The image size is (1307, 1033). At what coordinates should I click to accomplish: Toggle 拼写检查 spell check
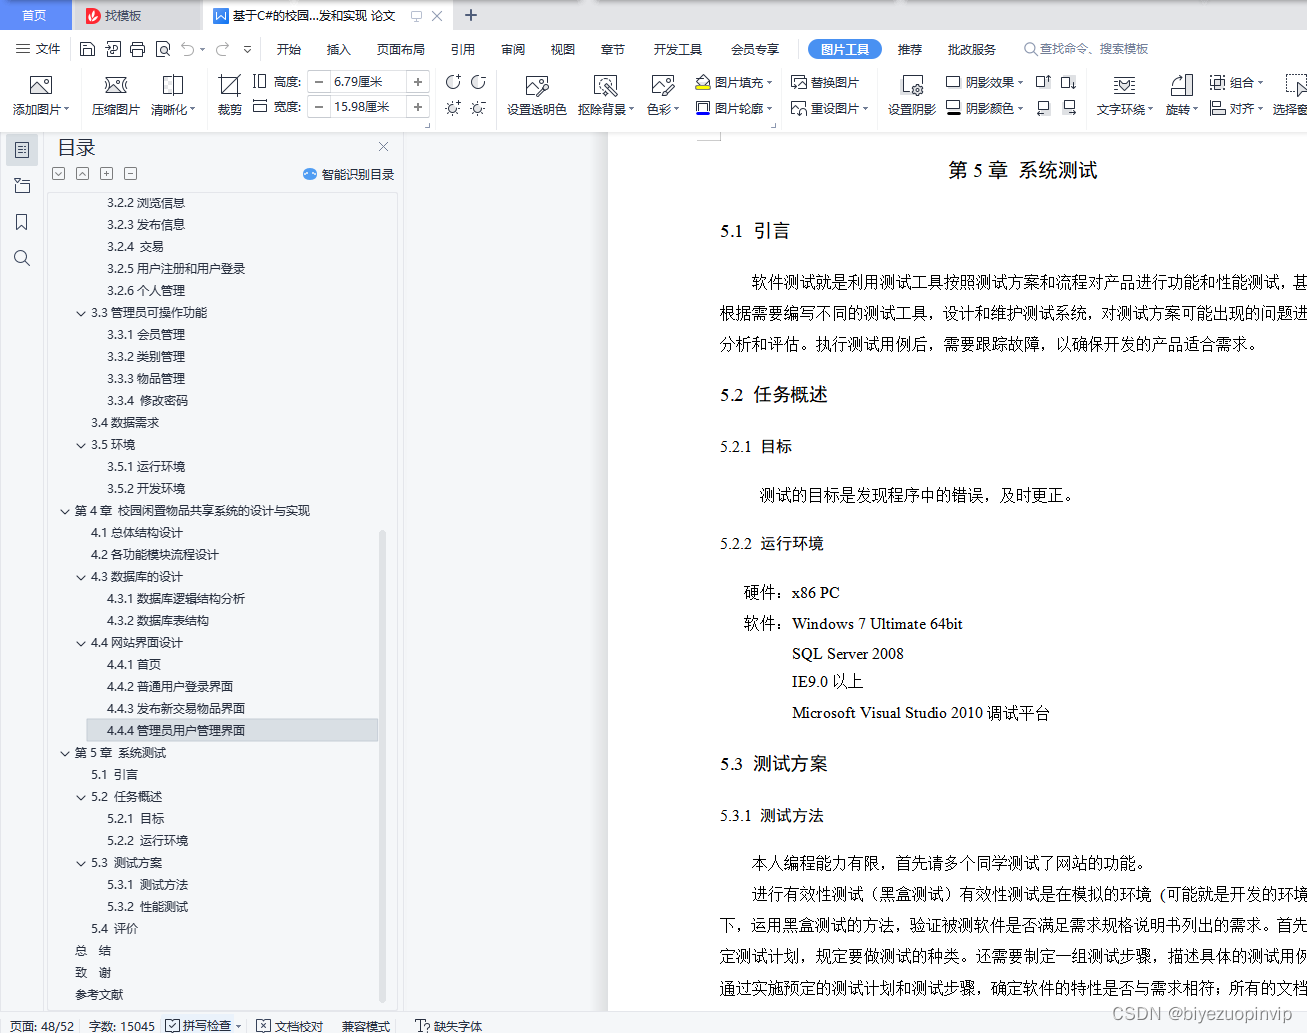(x=203, y=1025)
